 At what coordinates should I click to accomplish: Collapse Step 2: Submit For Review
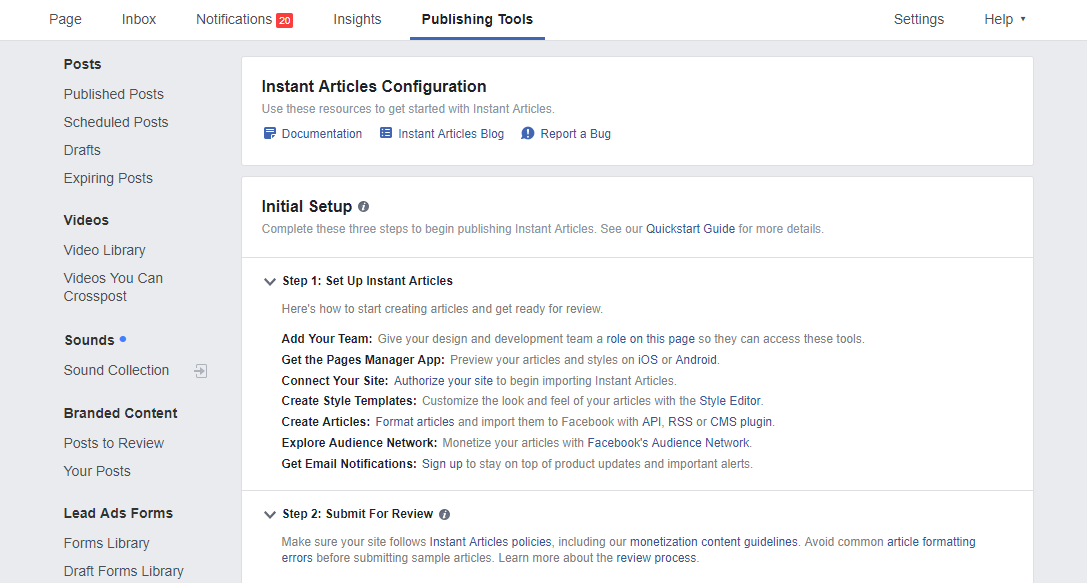(270, 514)
